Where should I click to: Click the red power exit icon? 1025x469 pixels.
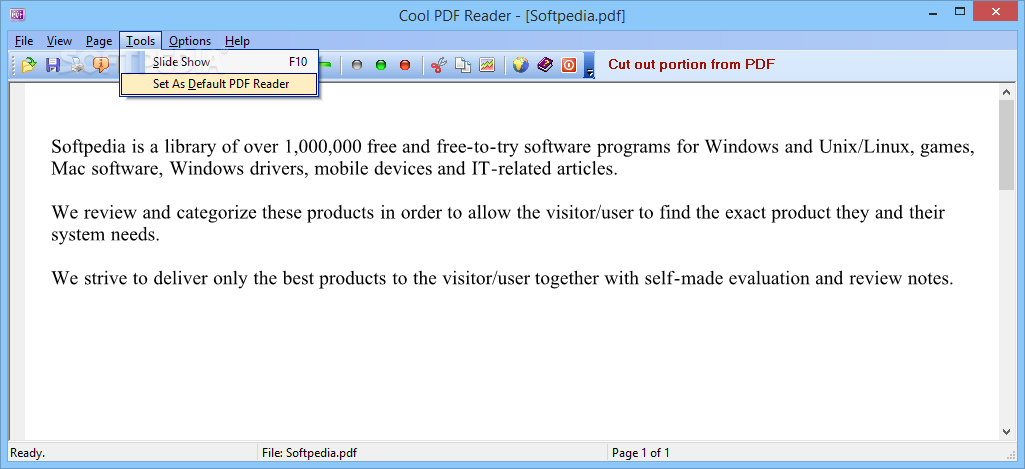[569, 65]
